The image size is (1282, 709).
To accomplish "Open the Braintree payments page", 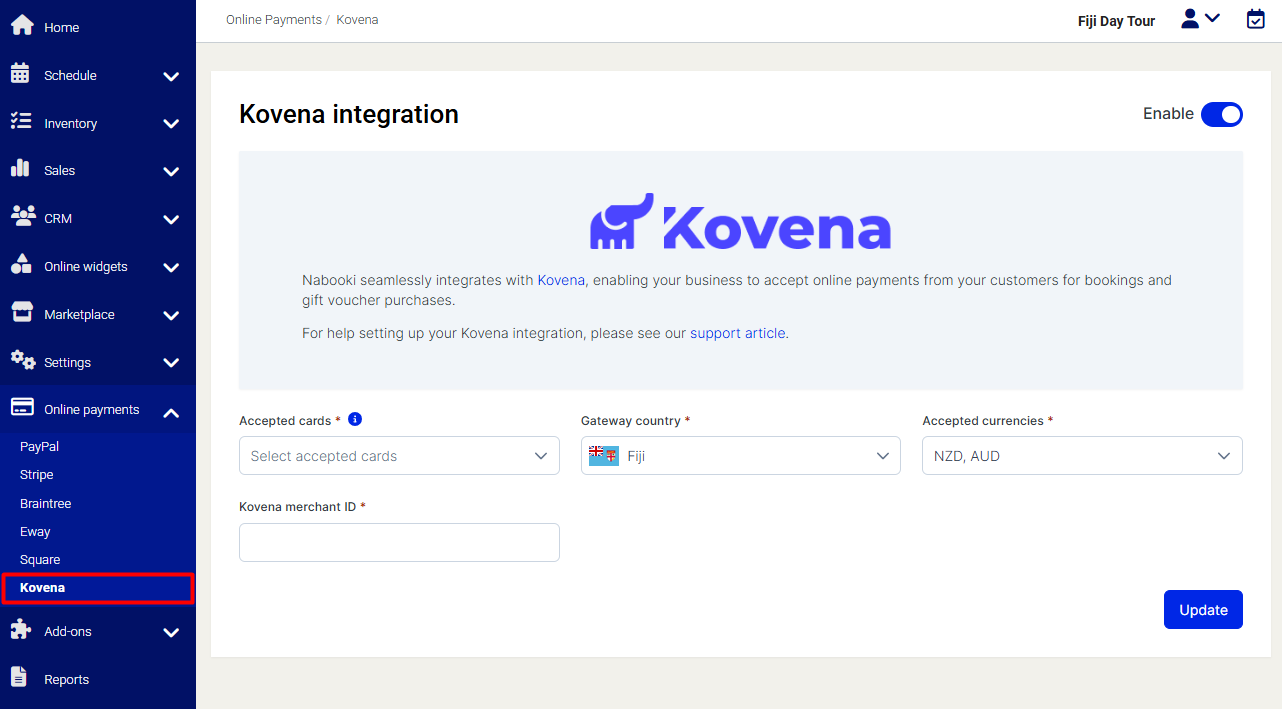I will pyautogui.click(x=46, y=503).
